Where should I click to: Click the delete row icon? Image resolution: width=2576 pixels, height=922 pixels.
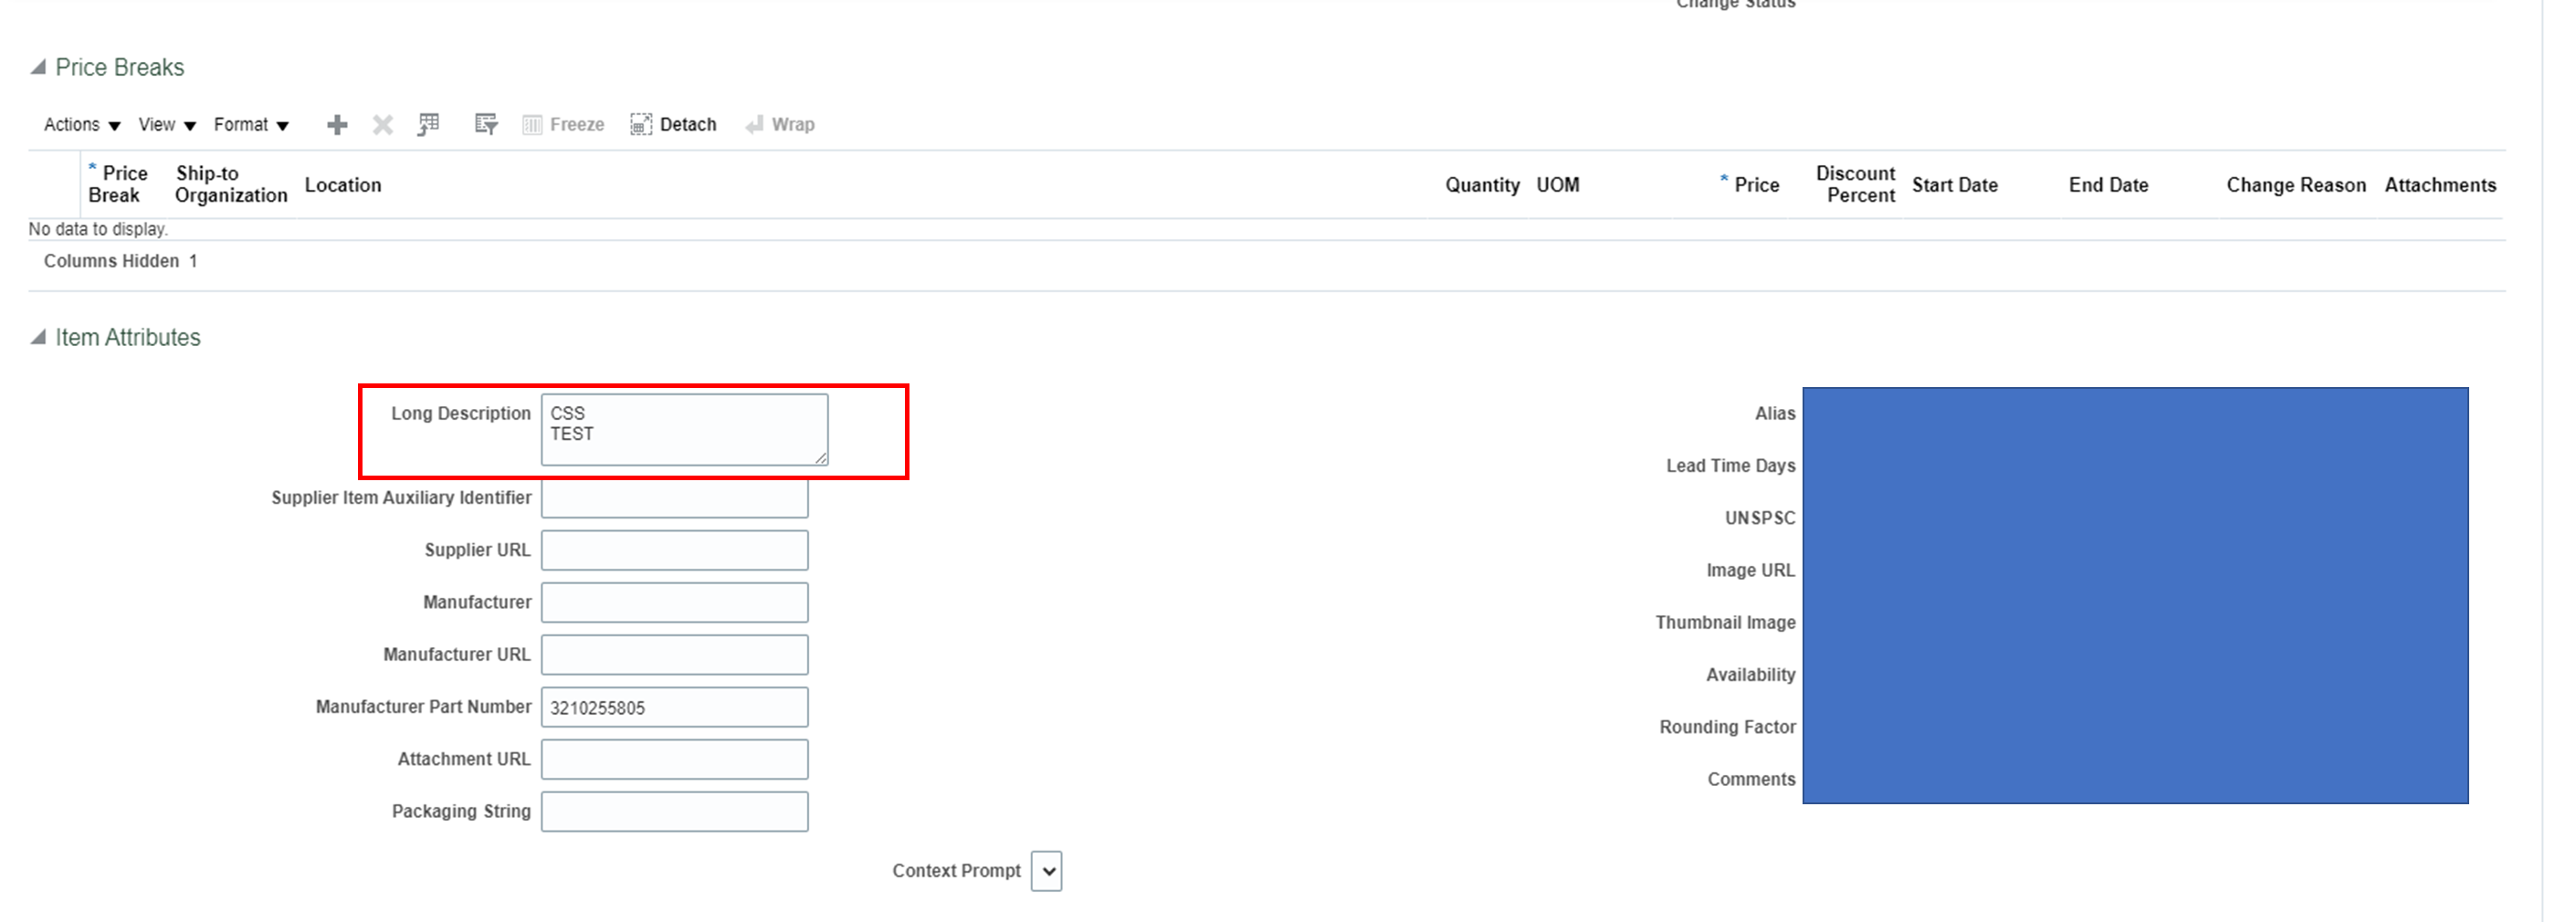[381, 124]
